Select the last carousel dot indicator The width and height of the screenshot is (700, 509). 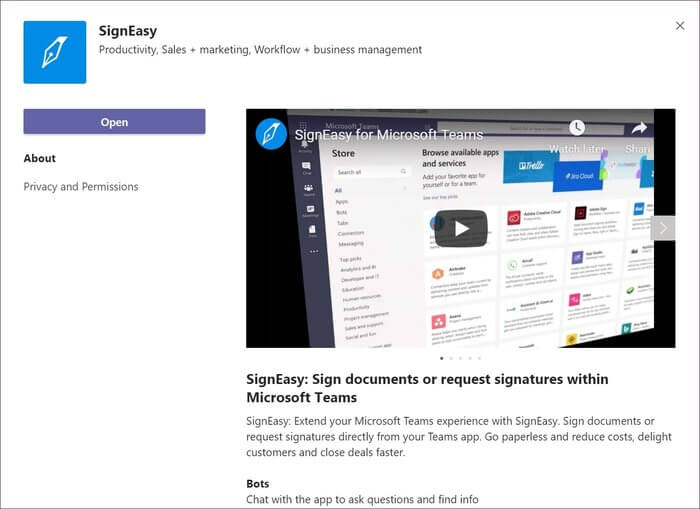479,358
